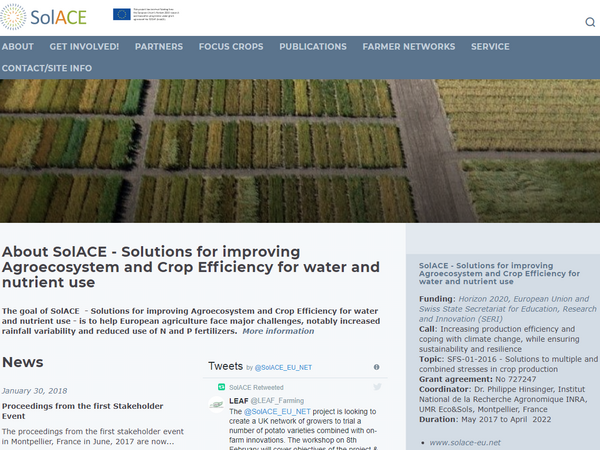600x450 pixels.
Task: Click the About SolACE main heading
Action: (x=191, y=267)
